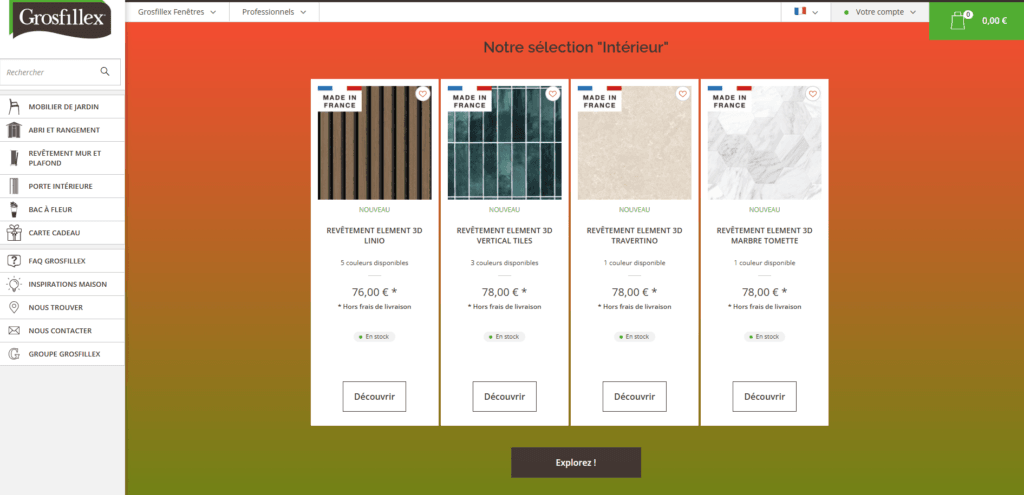
Task: Click the Carte Cadeau gift icon
Action: [14, 233]
